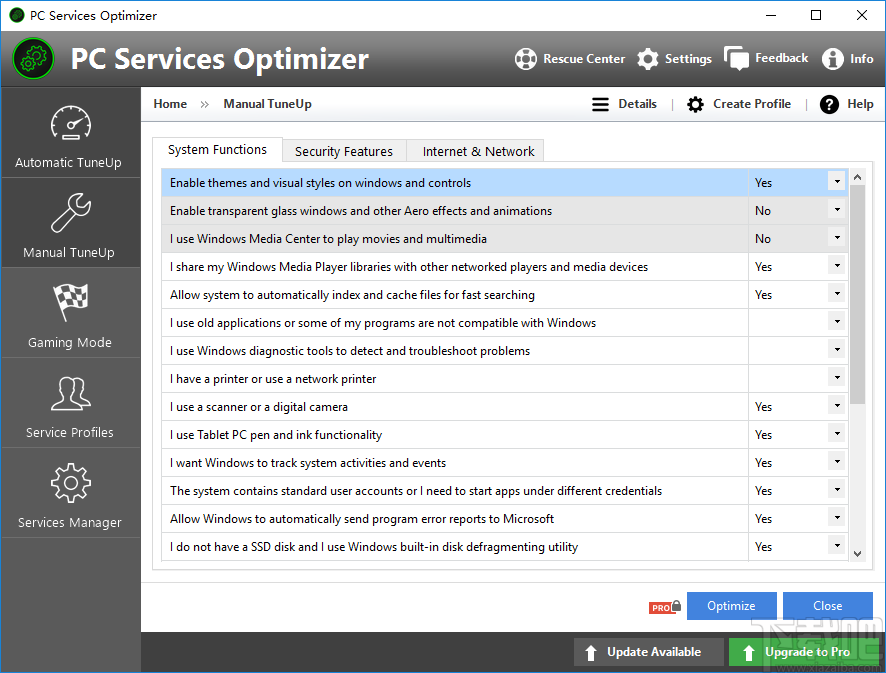Toggle the themes and visual styles setting
This screenshot has width=886, height=673.
click(836, 182)
